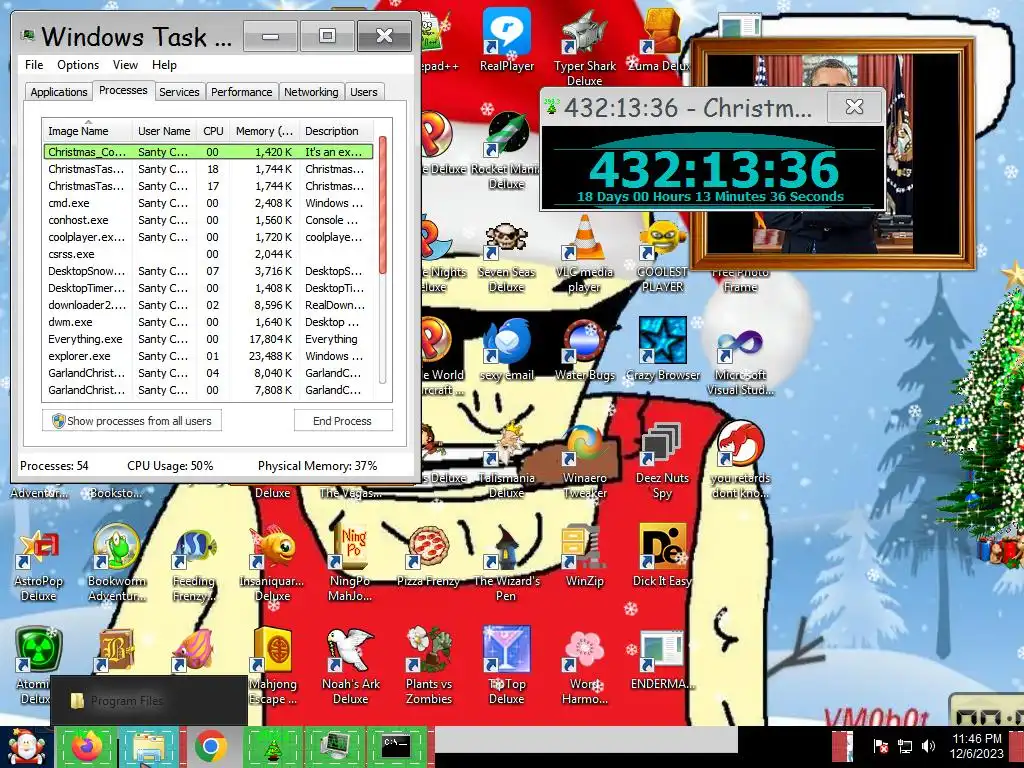The image size is (1024, 768).
Task: Launch Microsoft Visual Studio shortcut
Action: (x=740, y=361)
